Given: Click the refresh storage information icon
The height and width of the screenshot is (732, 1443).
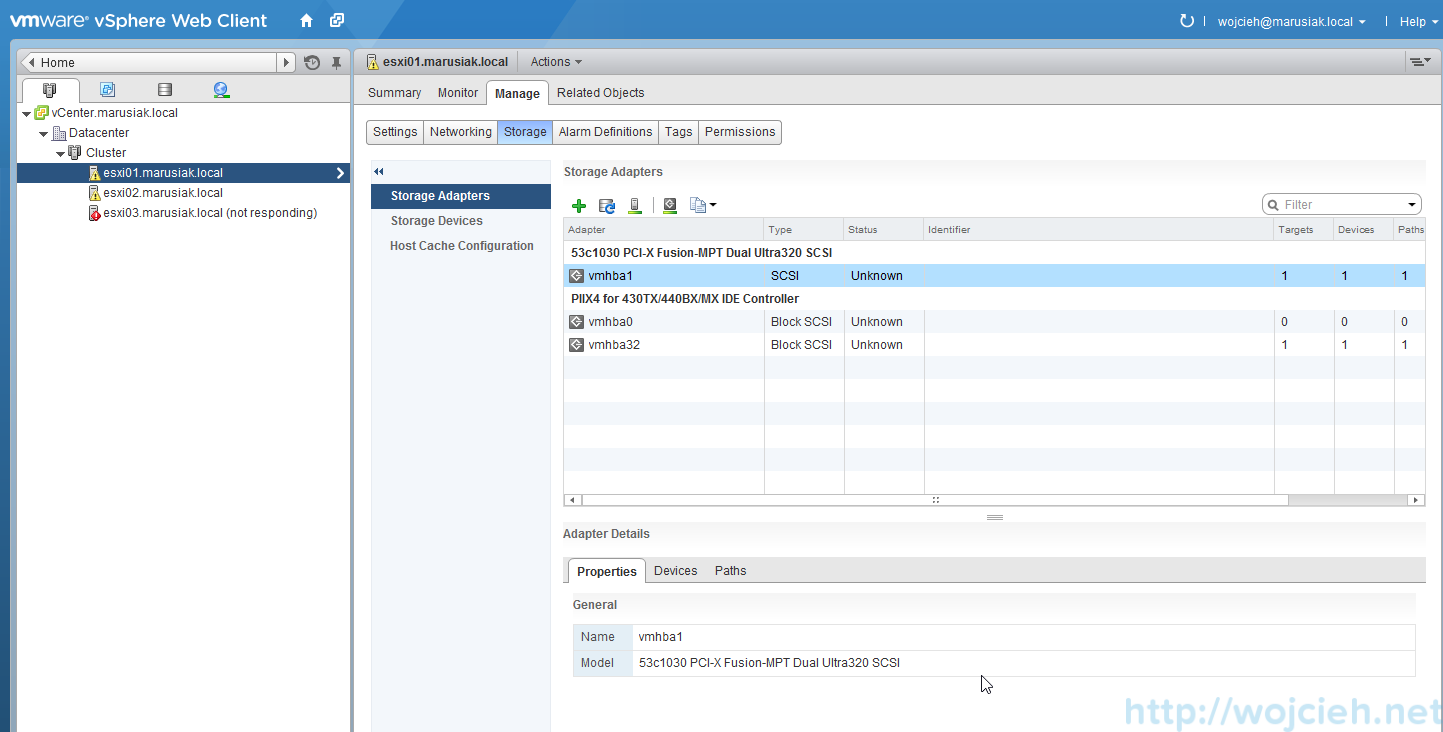Looking at the screenshot, I should (606, 206).
